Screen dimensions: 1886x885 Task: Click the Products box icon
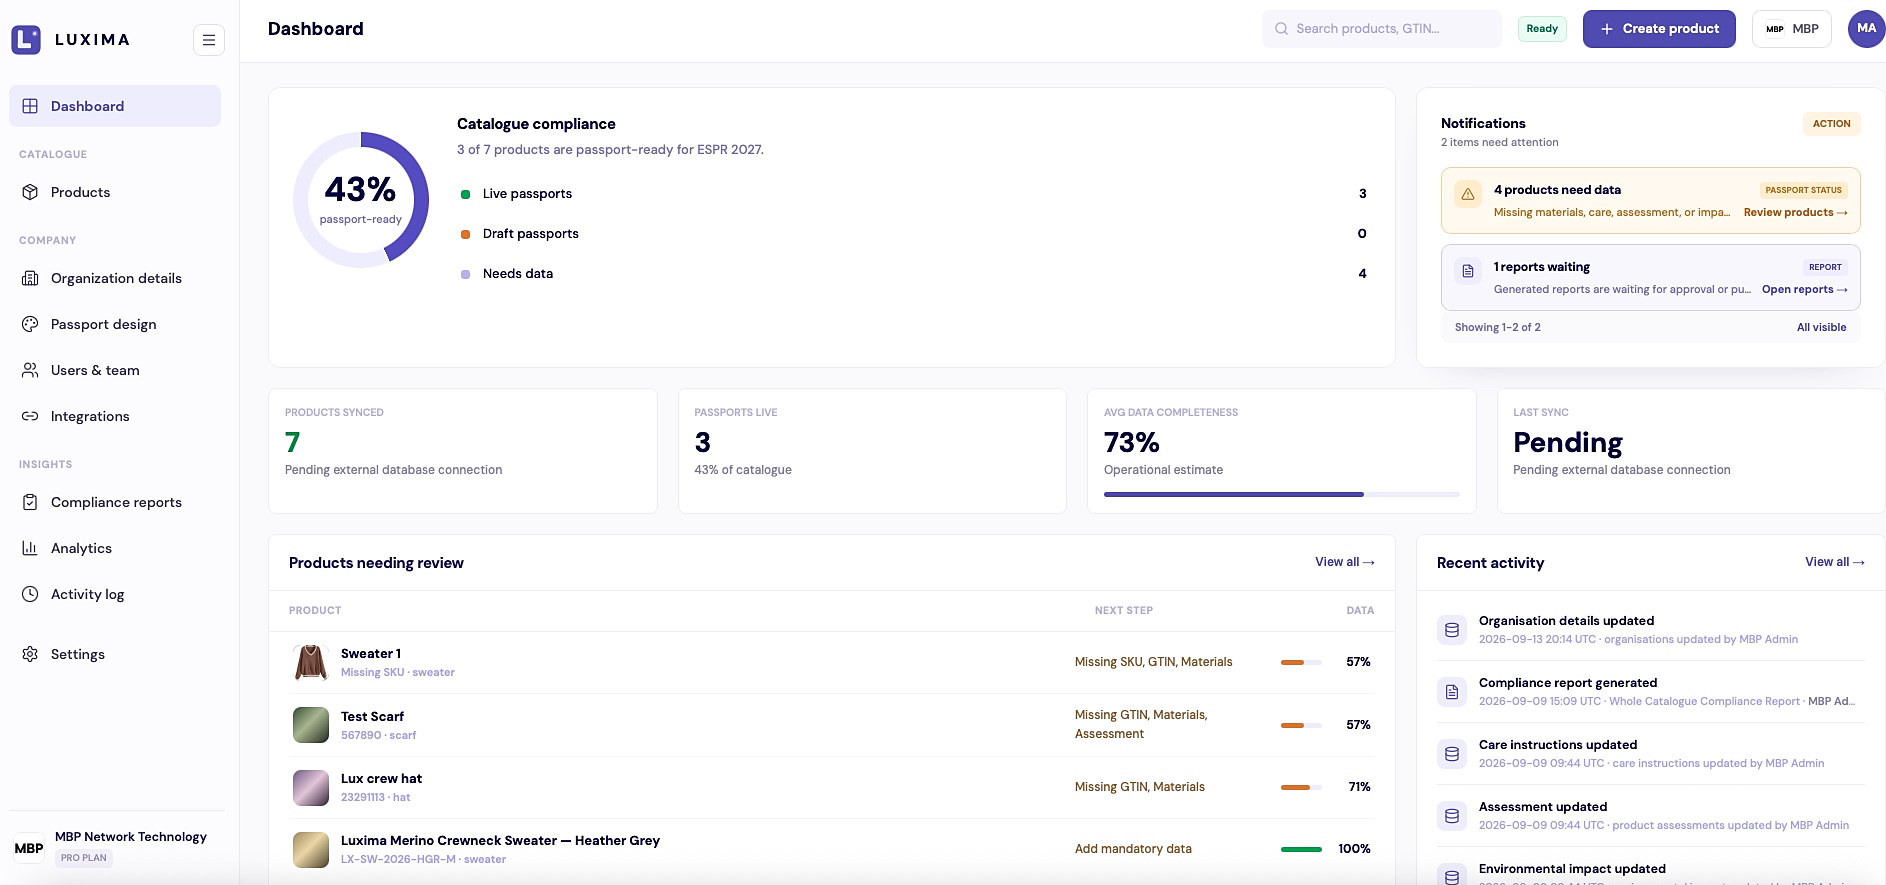coord(30,192)
